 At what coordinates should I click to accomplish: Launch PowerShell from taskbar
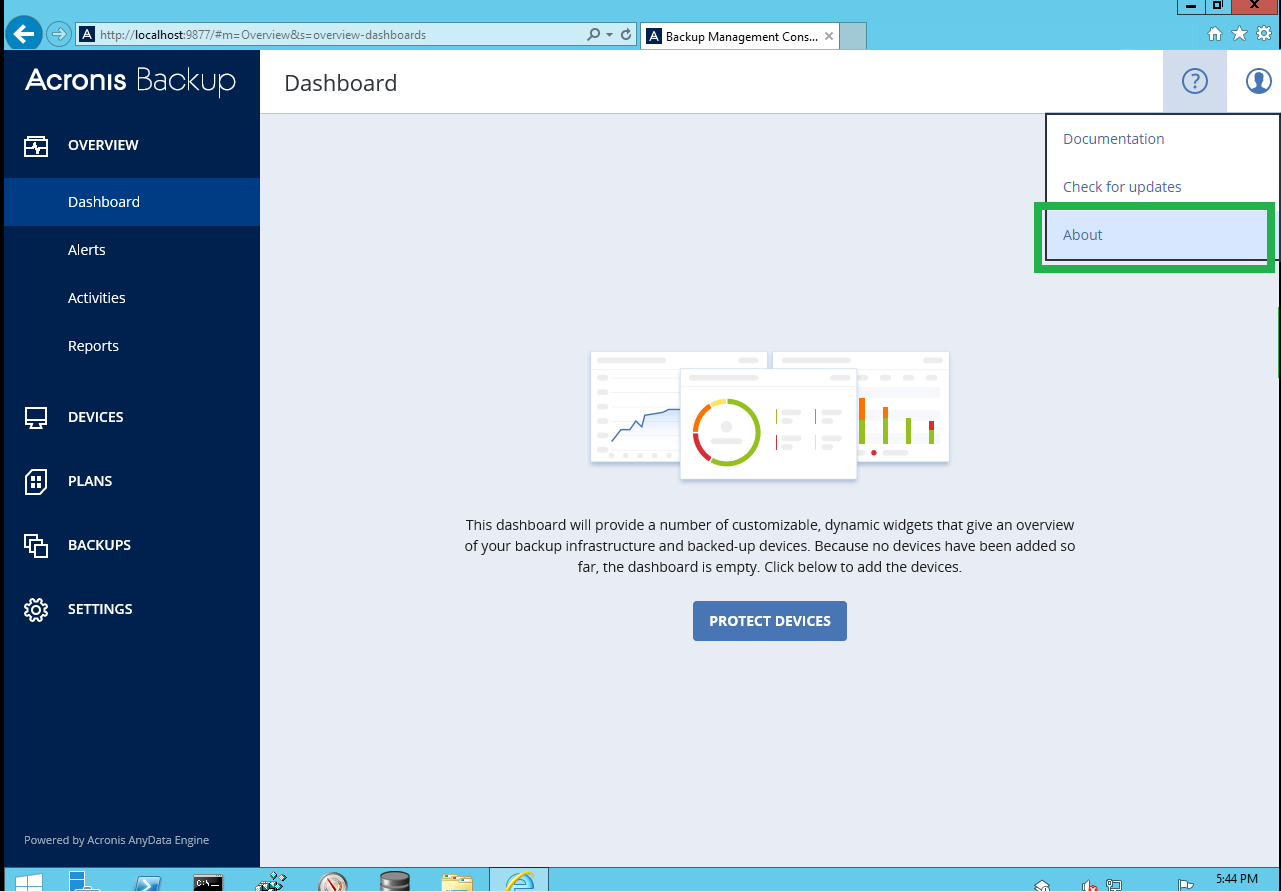coord(150,882)
